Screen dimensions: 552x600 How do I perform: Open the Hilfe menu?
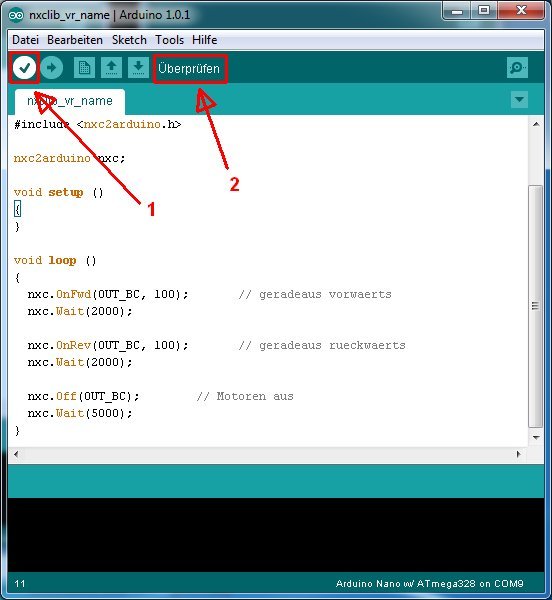coord(204,40)
